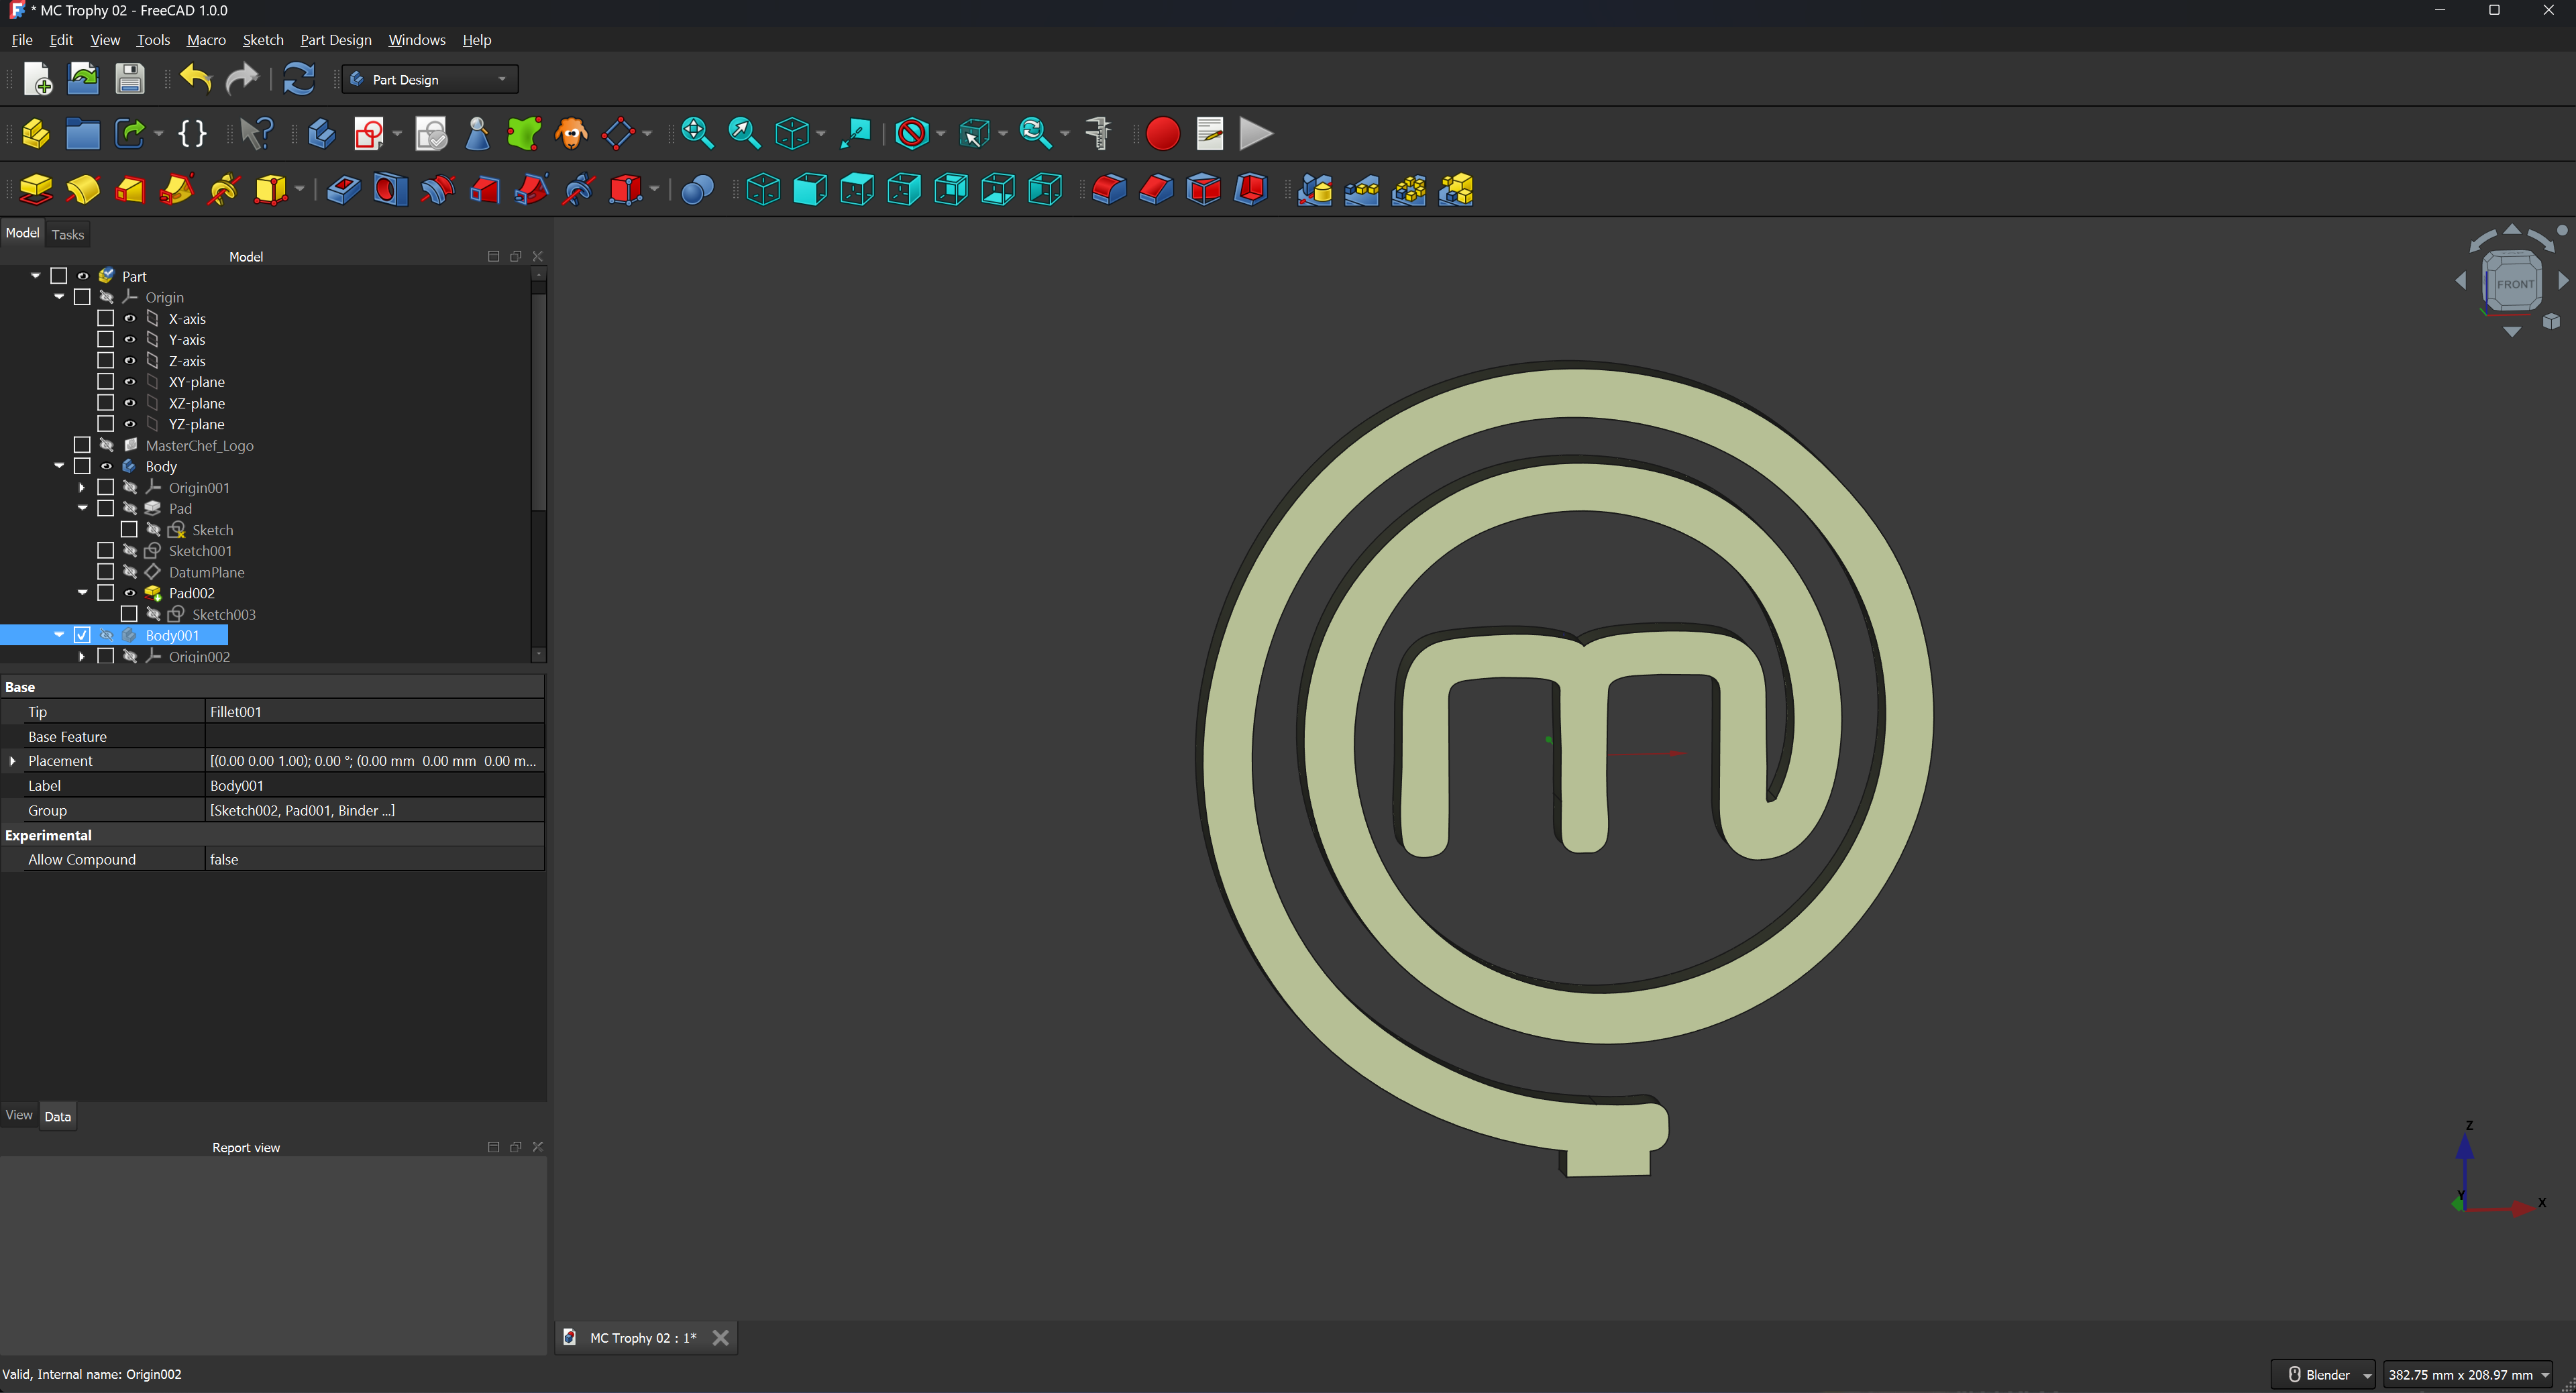
Task: Click Fit All view icon
Action: [x=697, y=133]
